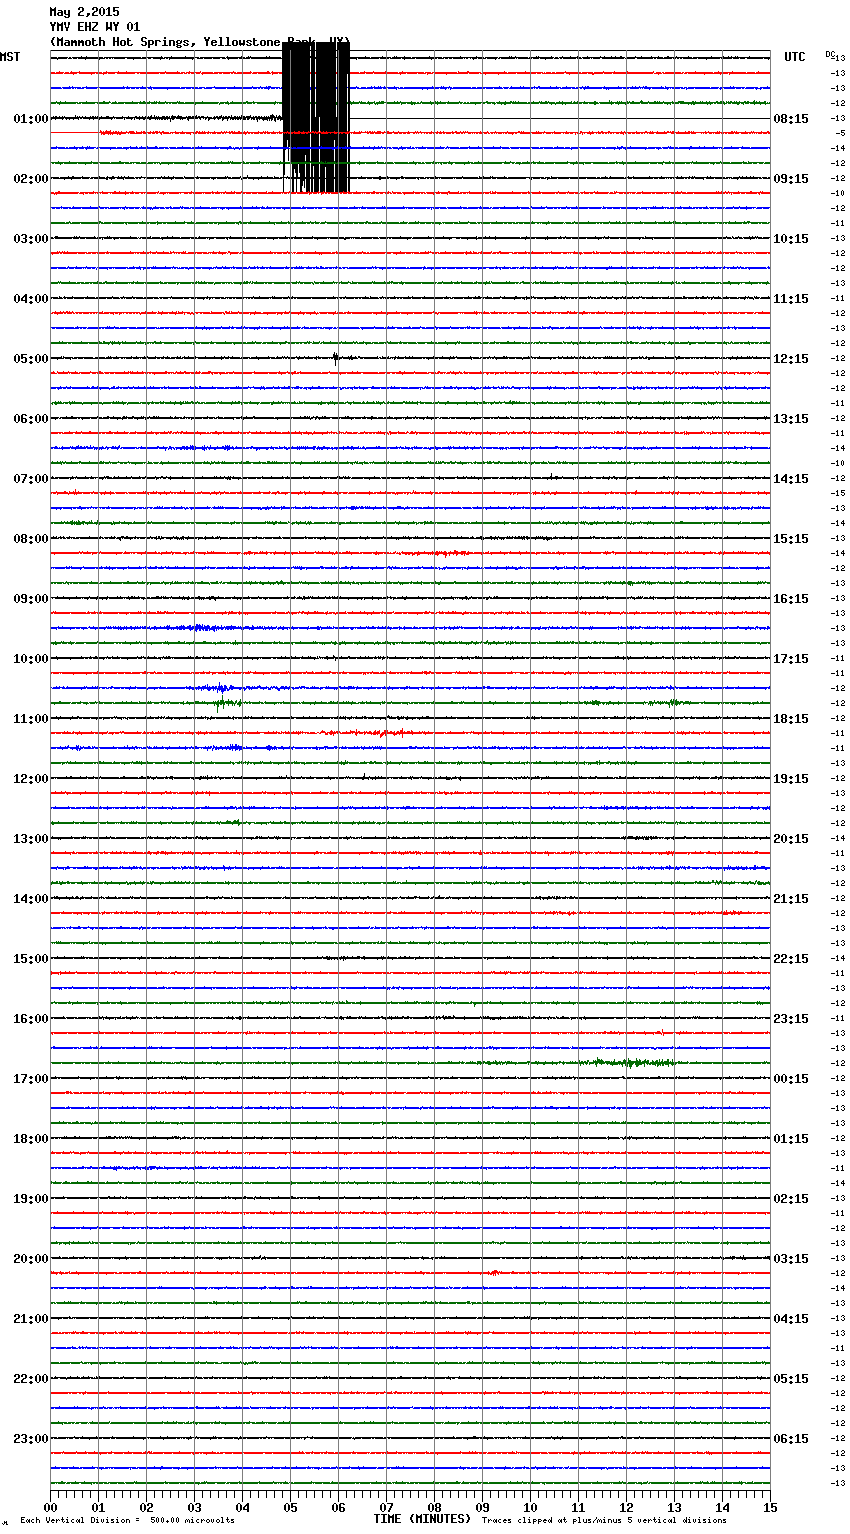Click the date label May 2,2015
Screen dimensions: 850x1534
84,12
